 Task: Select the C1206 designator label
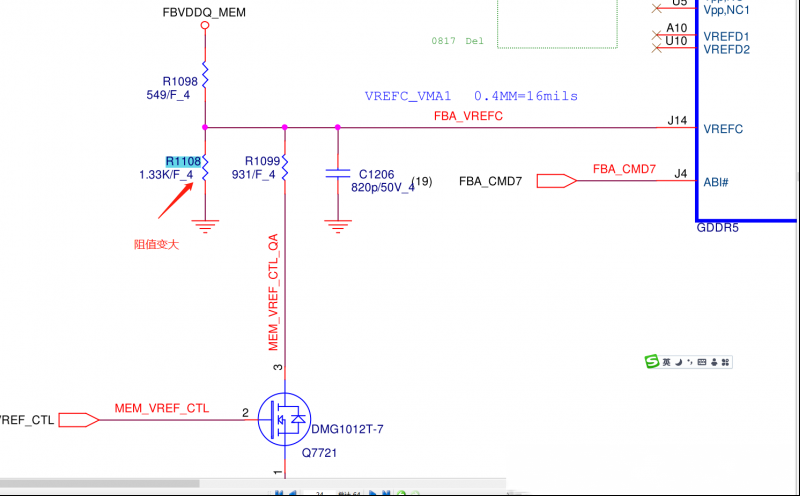point(377,174)
